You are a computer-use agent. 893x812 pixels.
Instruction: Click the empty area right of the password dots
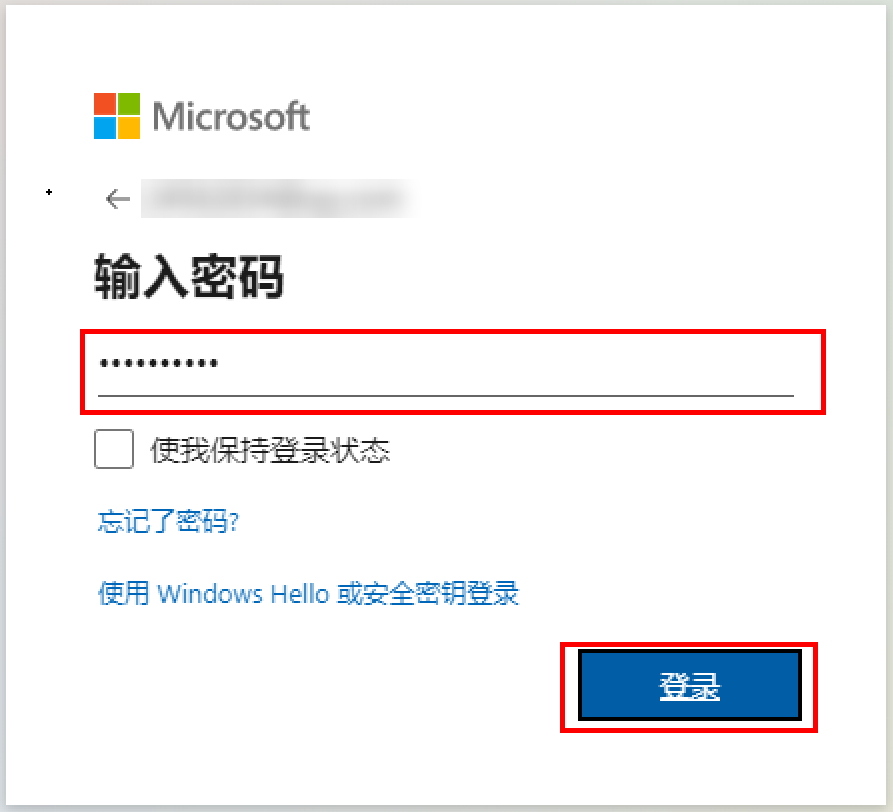coord(507,363)
